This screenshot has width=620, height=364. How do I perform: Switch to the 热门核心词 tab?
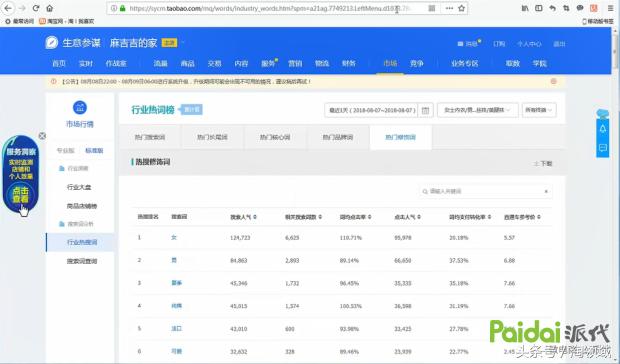[275, 137]
